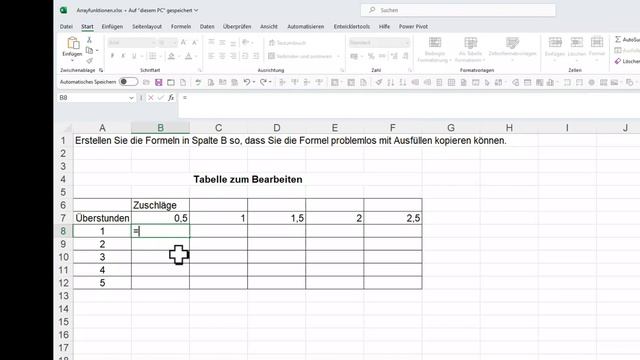Click the AutoSumme button
The width and height of the screenshot is (640, 360).
point(627,39)
